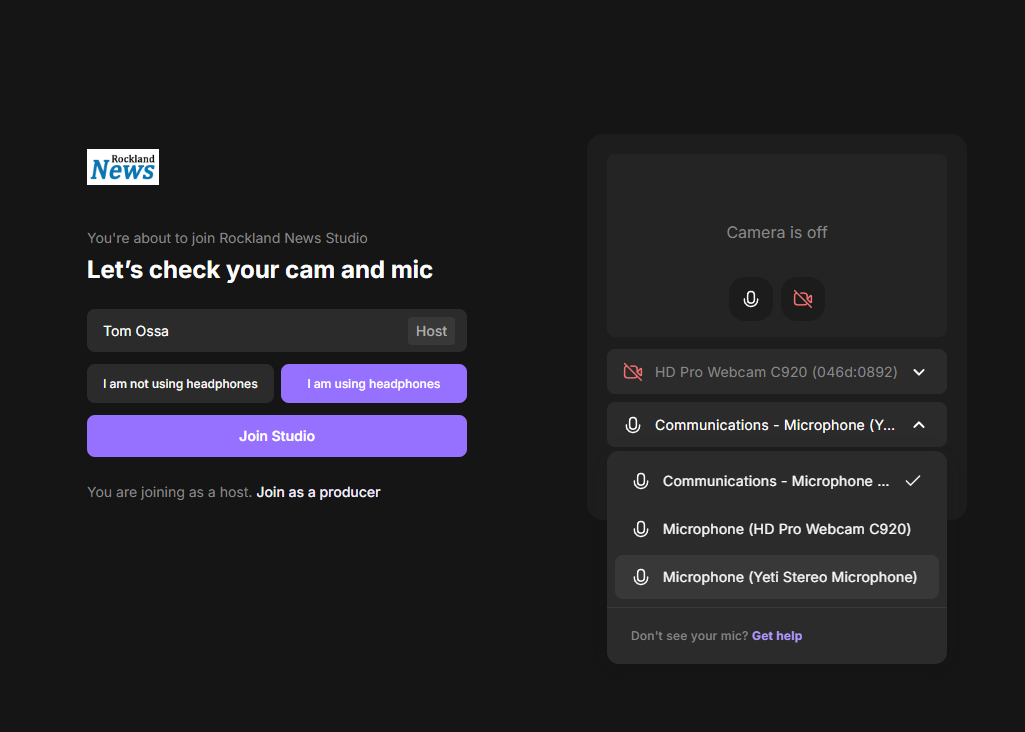The width and height of the screenshot is (1025, 732).
Task: Click the Rockland News logo
Action: pos(123,167)
